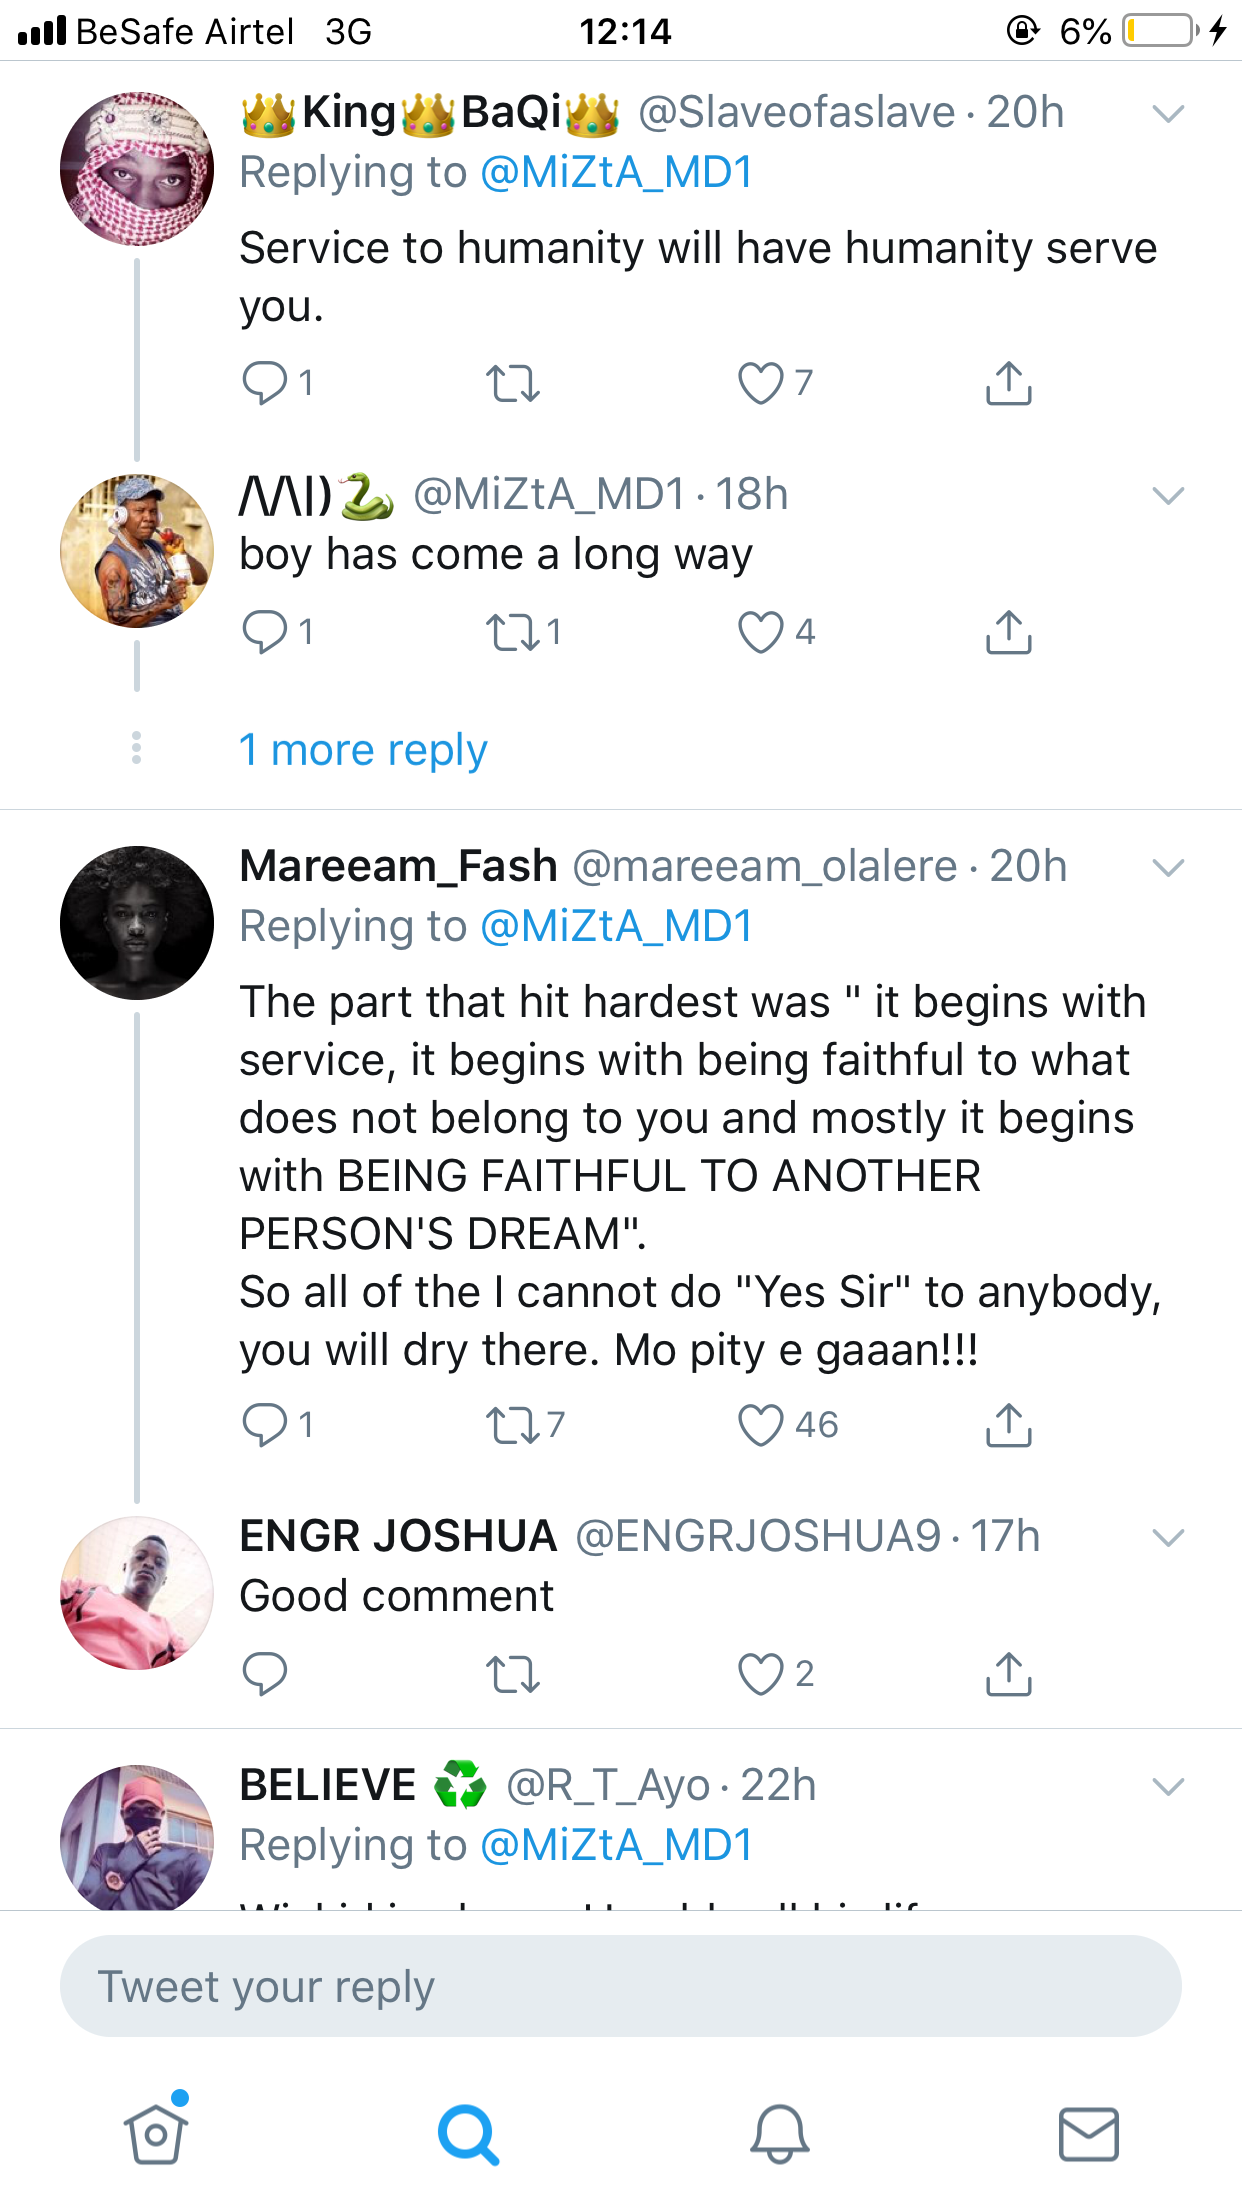Screen dimensions: 1242x2208
Task: Reply to the "boy has come a long way" tweet
Action: [265, 632]
